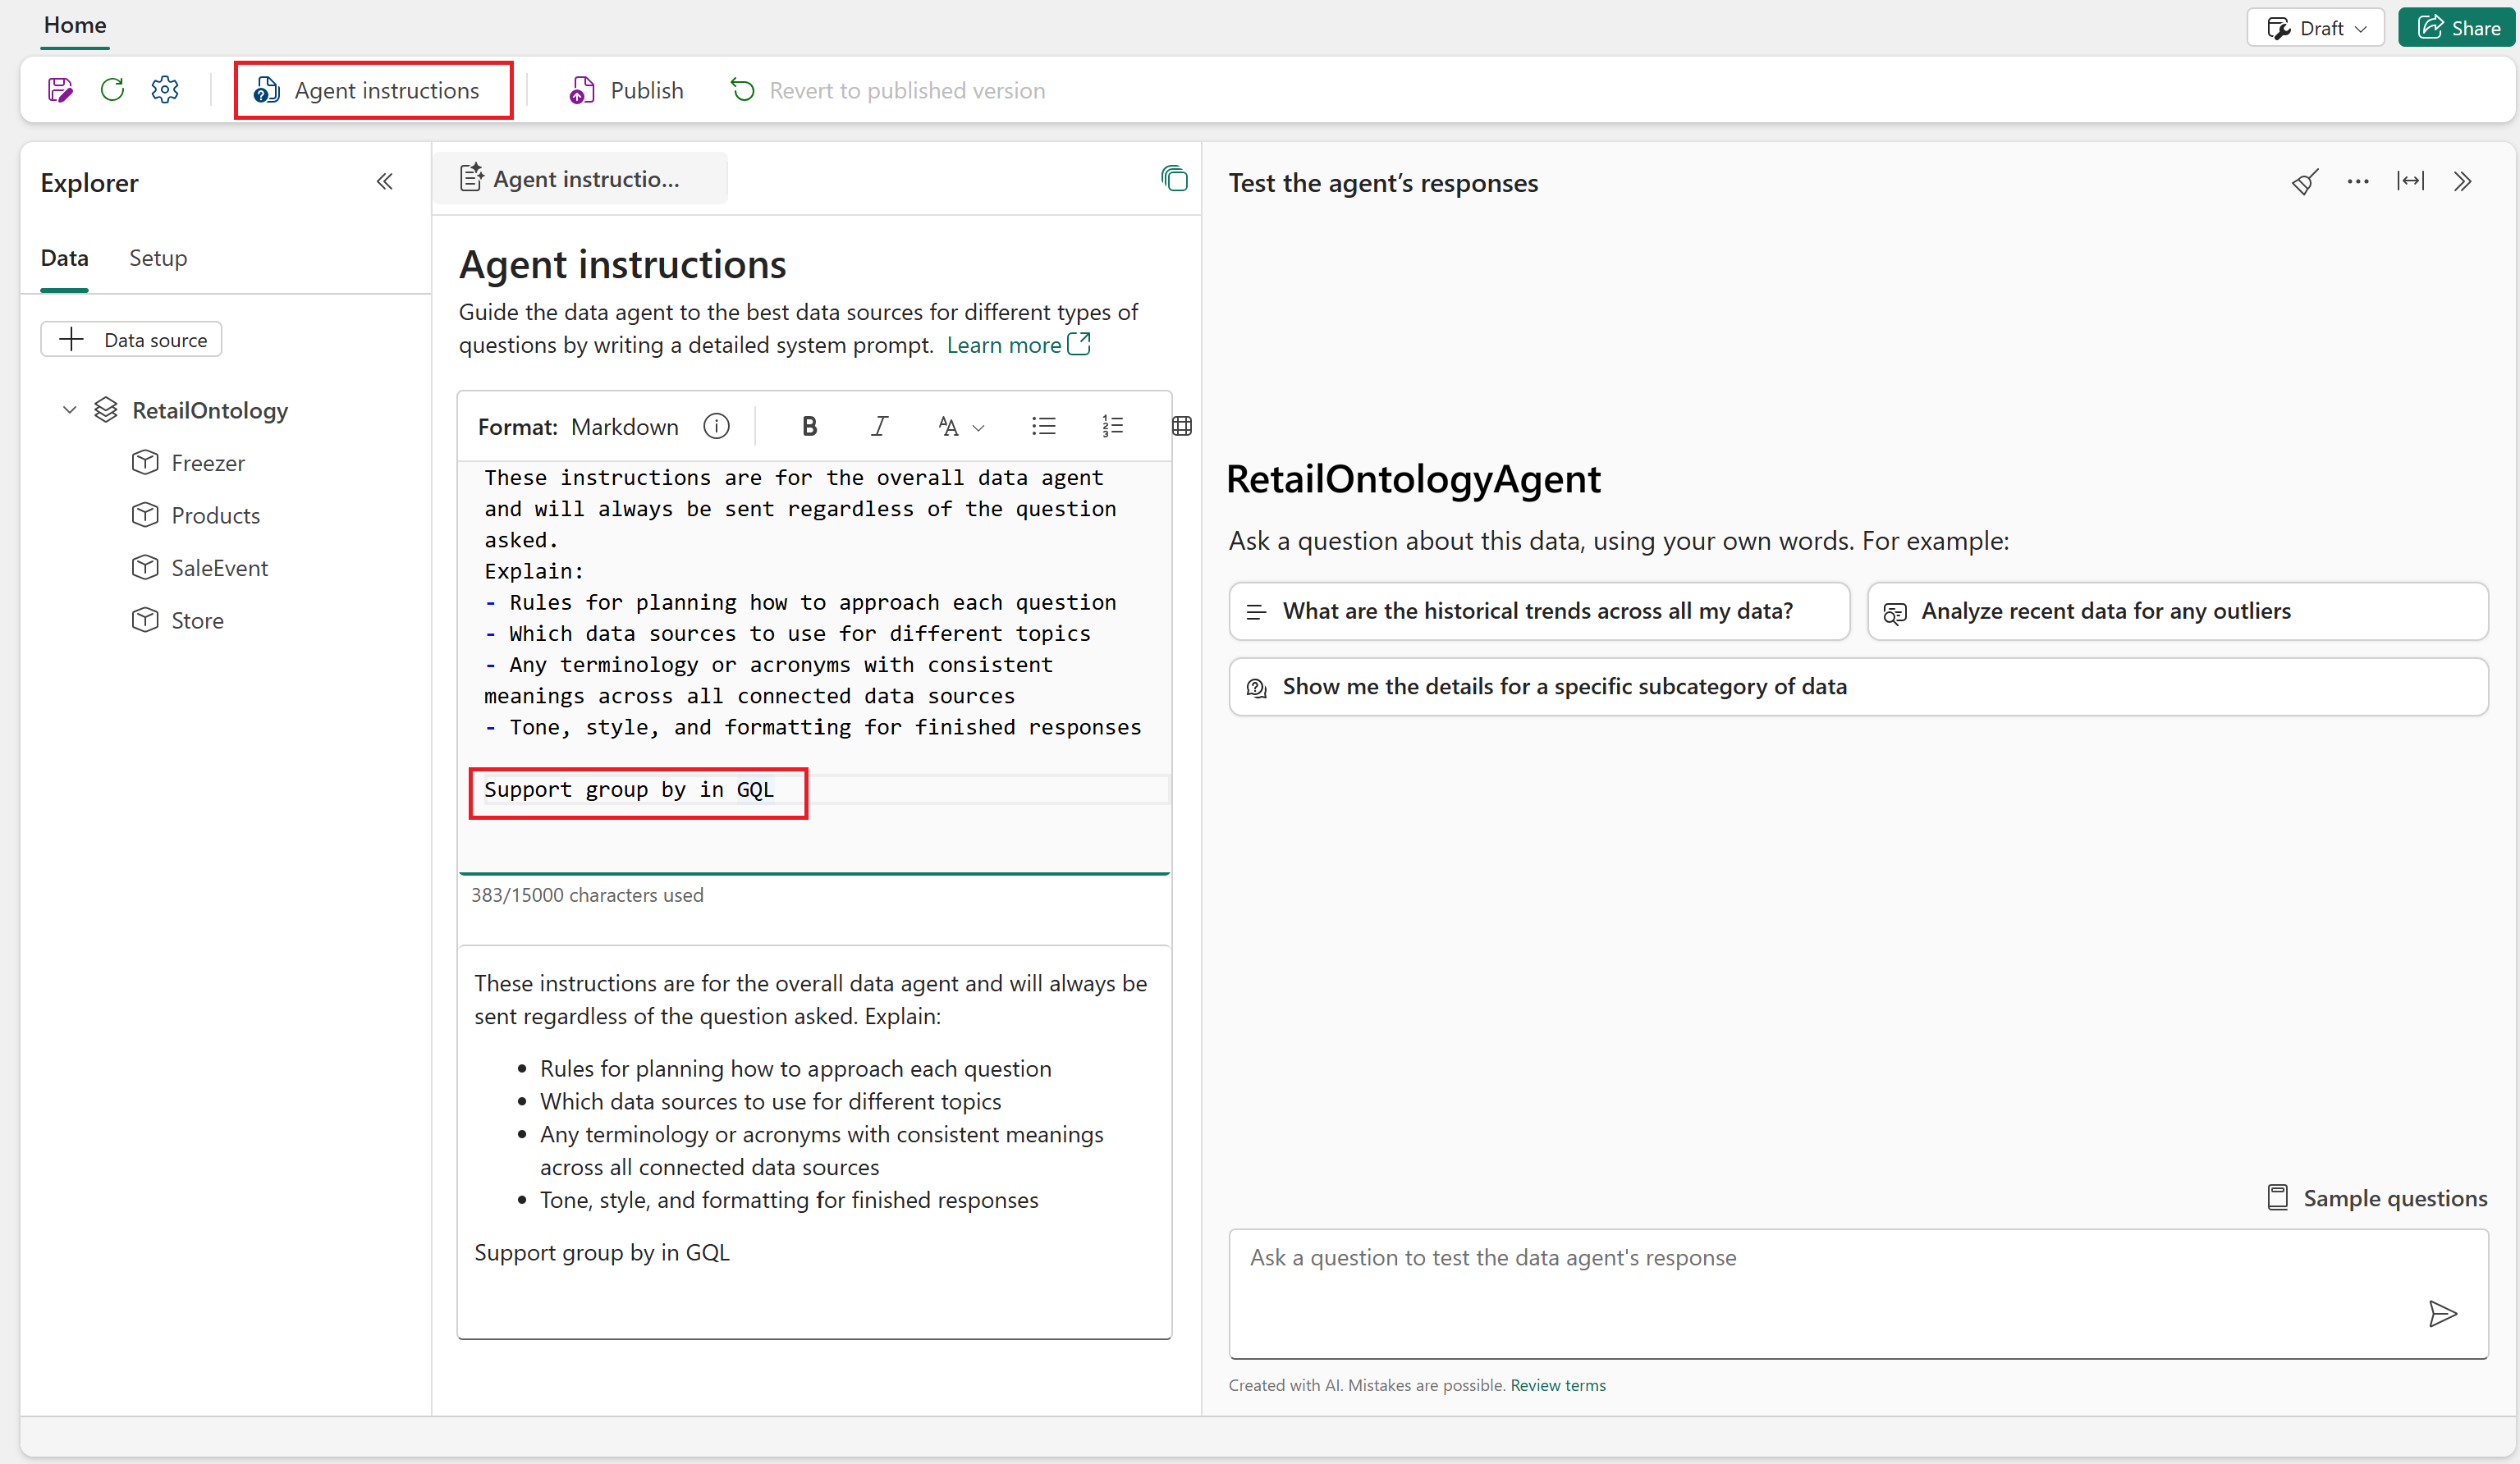Screen dimensions: 2520x1464
Task: Click the refresh icon in the toolbar
Action: (112, 90)
